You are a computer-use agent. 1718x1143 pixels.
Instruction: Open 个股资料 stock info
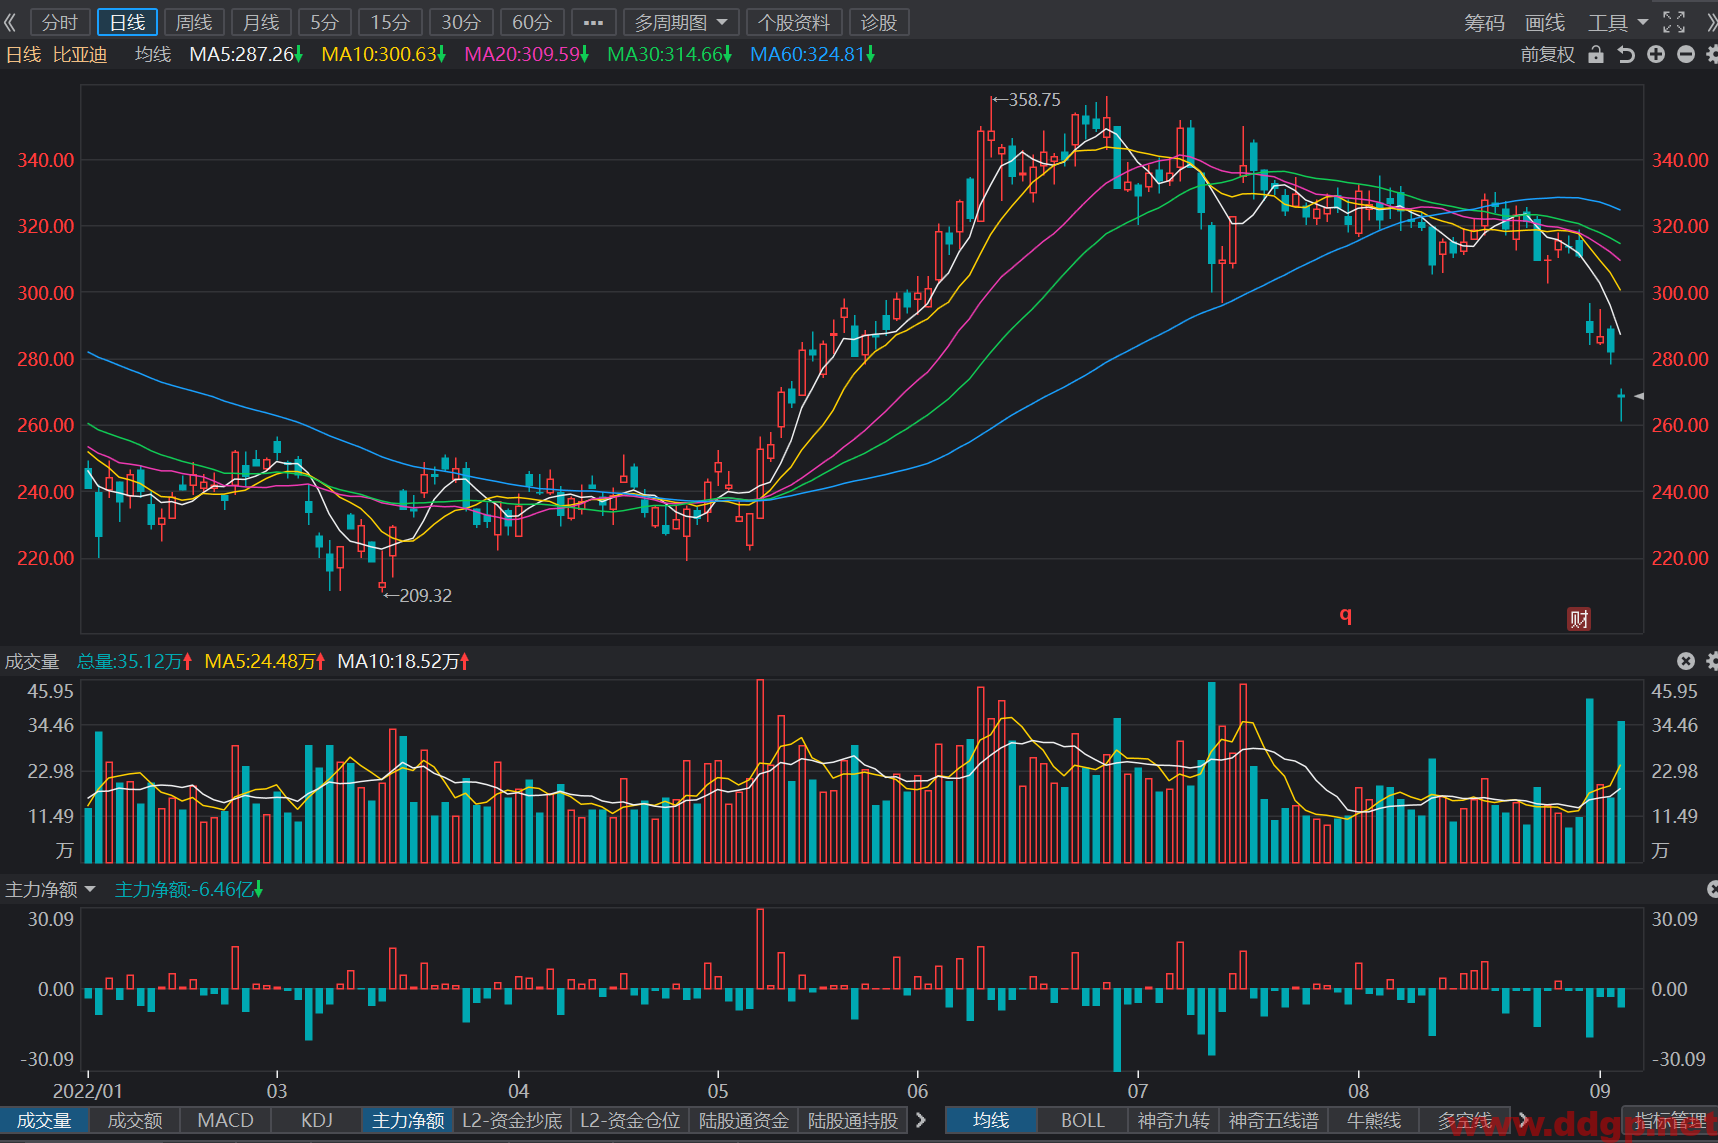click(794, 22)
